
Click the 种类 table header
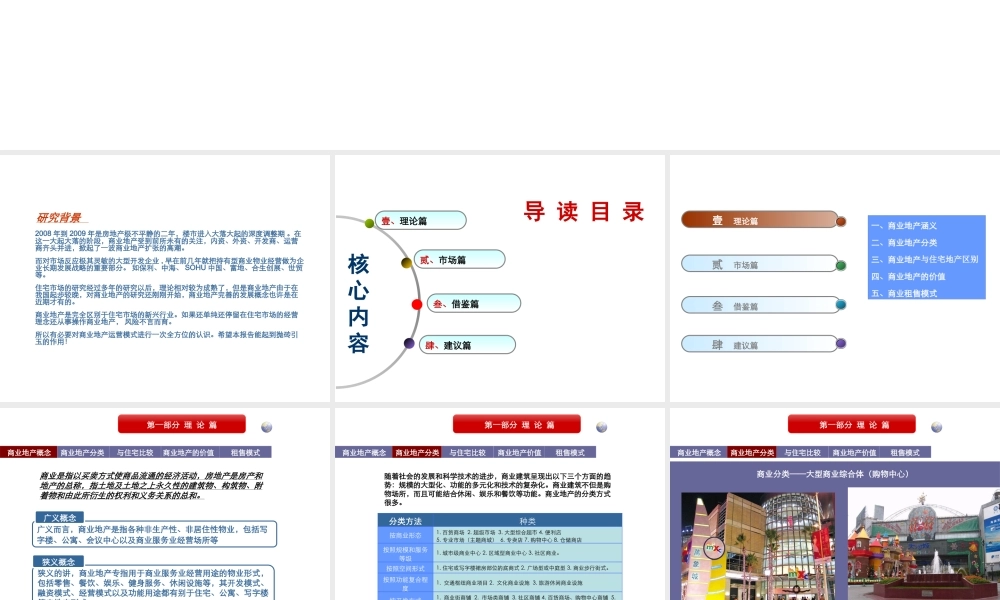pyautogui.click(x=527, y=521)
